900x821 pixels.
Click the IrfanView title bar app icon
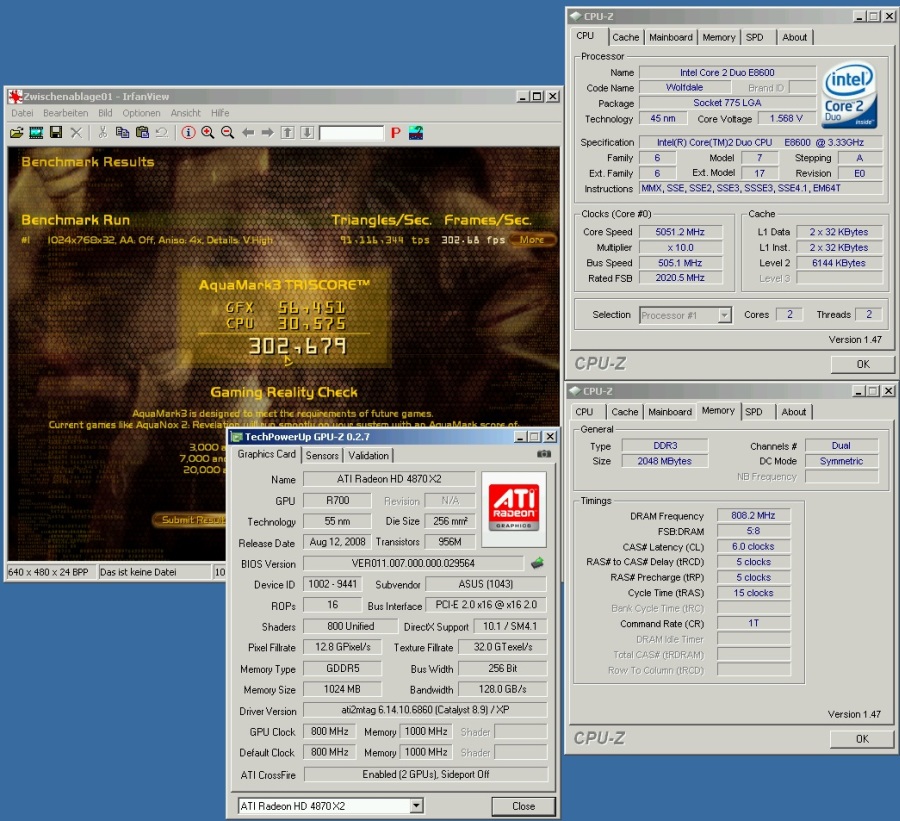(15, 96)
